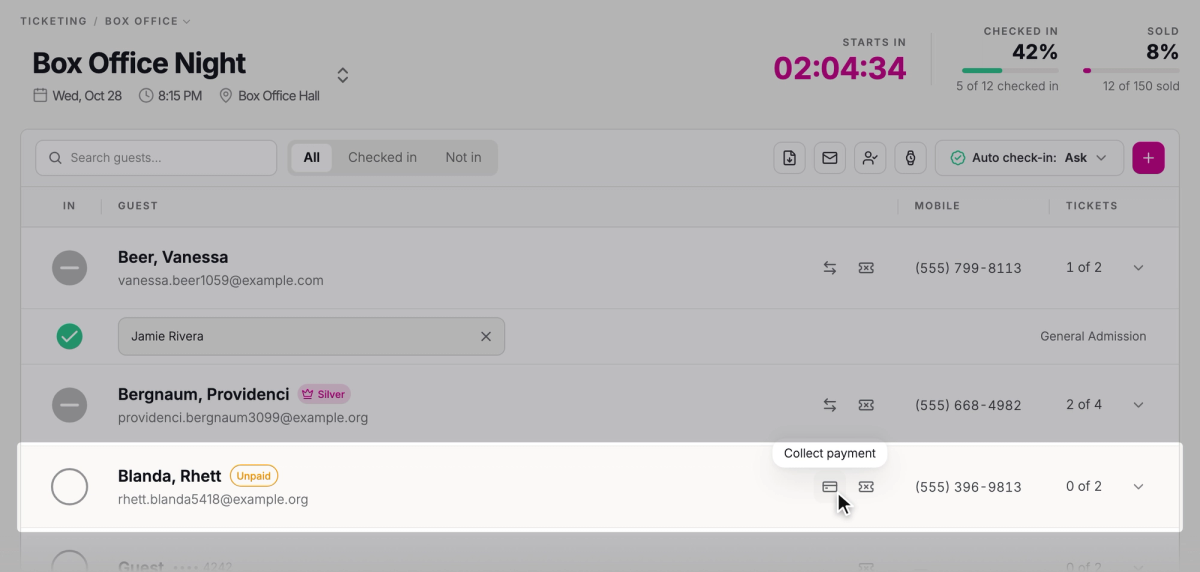The image size is (1200, 572).
Task: Click the IN column header
Action: [x=69, y=206]
